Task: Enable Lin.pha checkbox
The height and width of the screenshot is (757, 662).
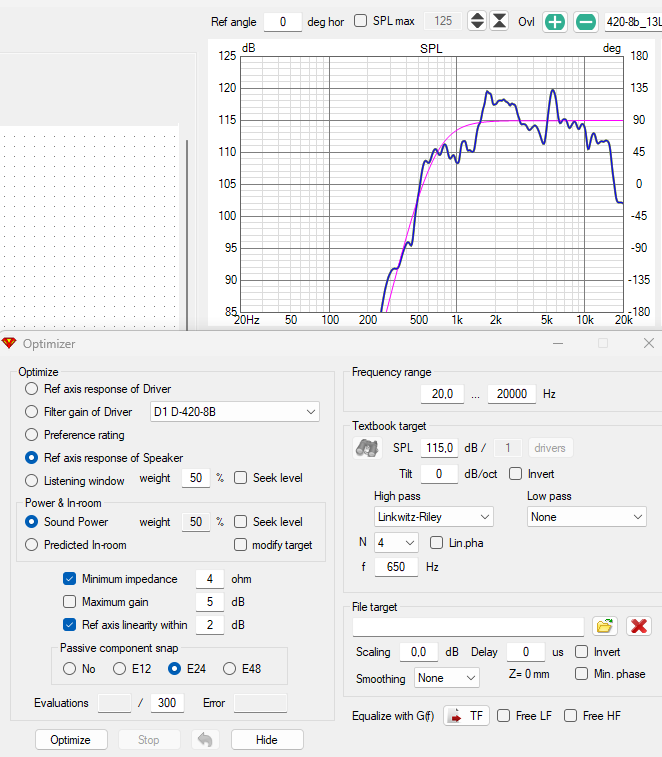Action: [x=437, y=543]
